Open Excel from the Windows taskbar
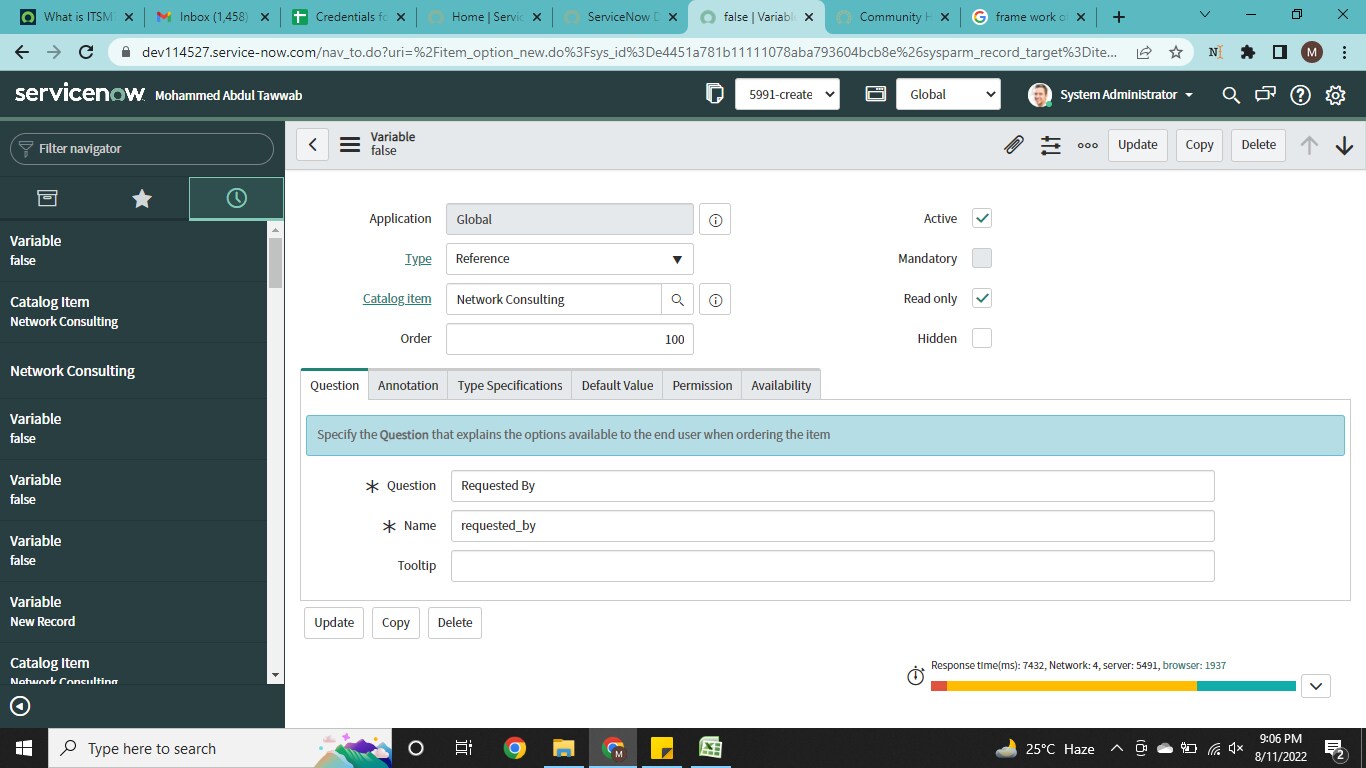The width and height of the screenshot is (1366, 768). 711,748
